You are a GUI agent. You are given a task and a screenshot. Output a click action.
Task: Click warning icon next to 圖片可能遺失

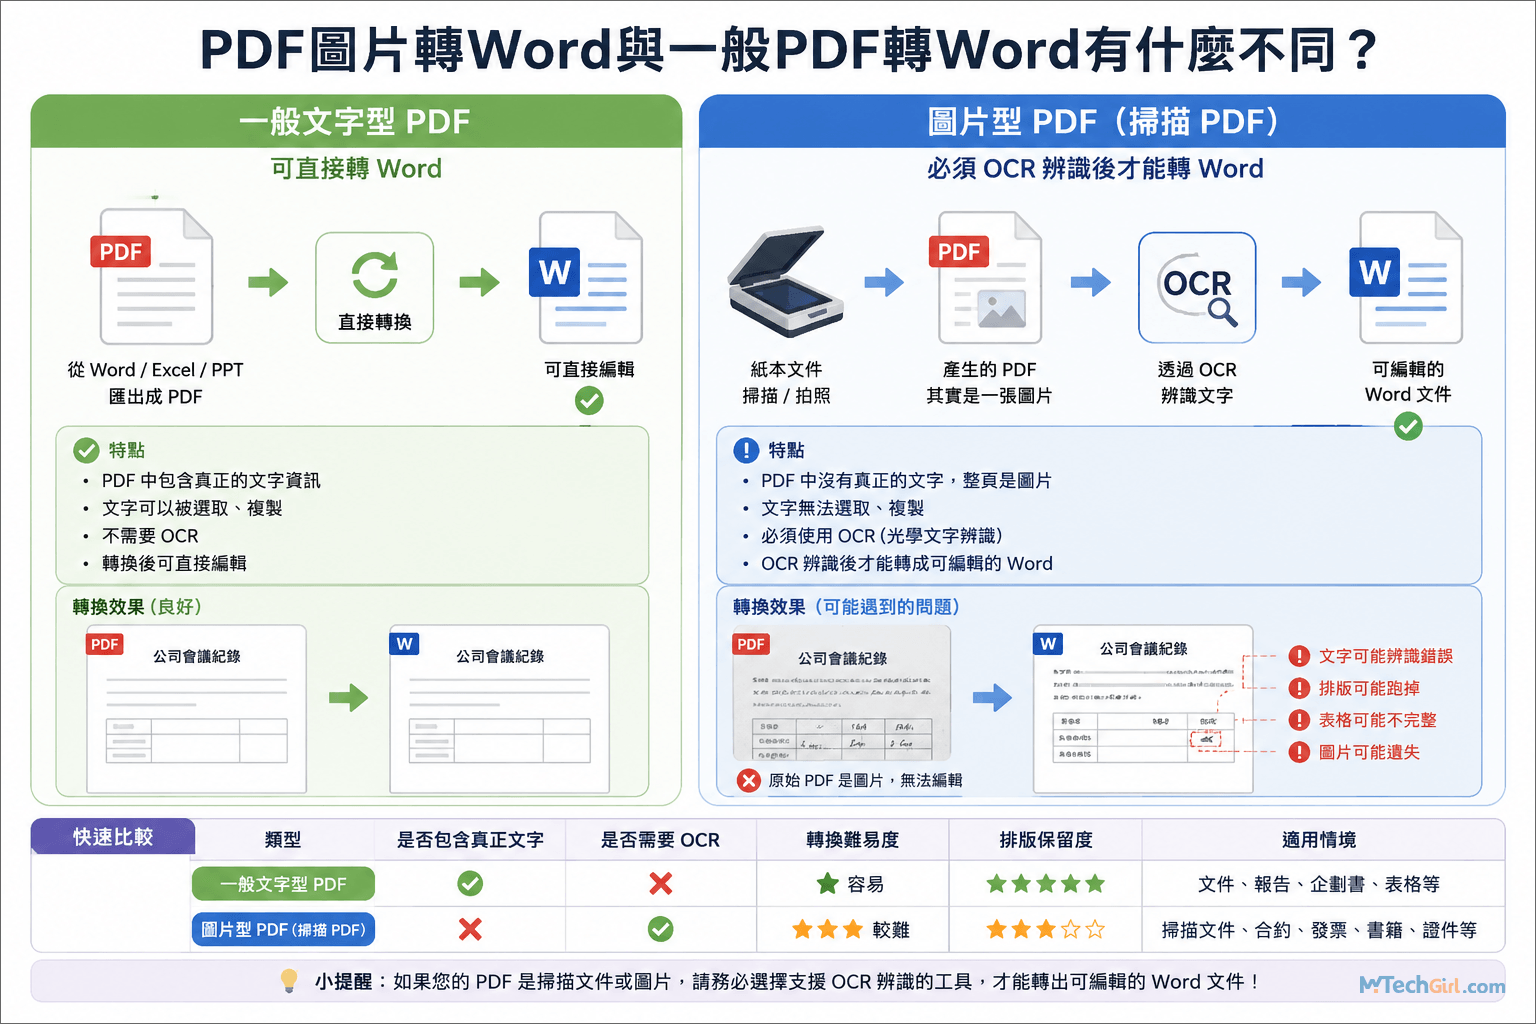click(x=1299, y=752)
